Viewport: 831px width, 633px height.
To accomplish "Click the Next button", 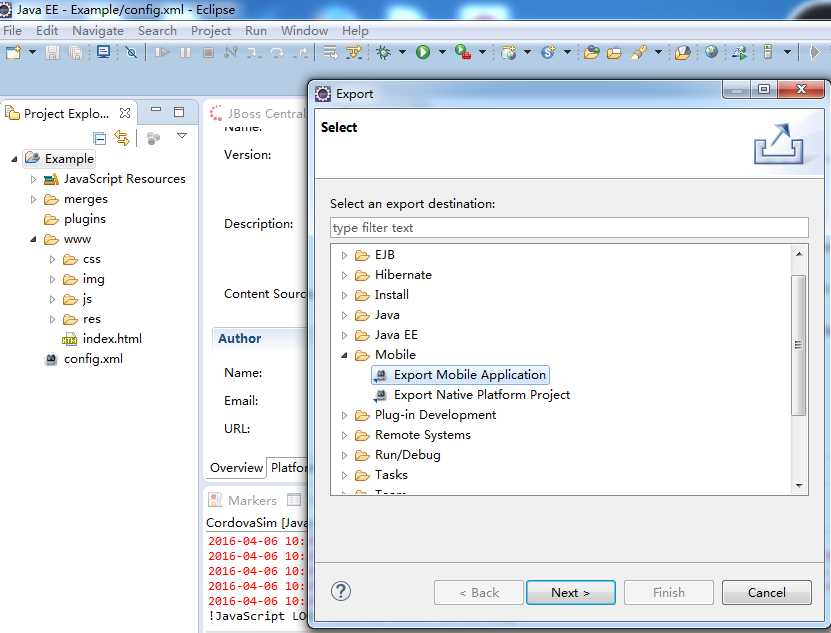I will pos(571,593).
